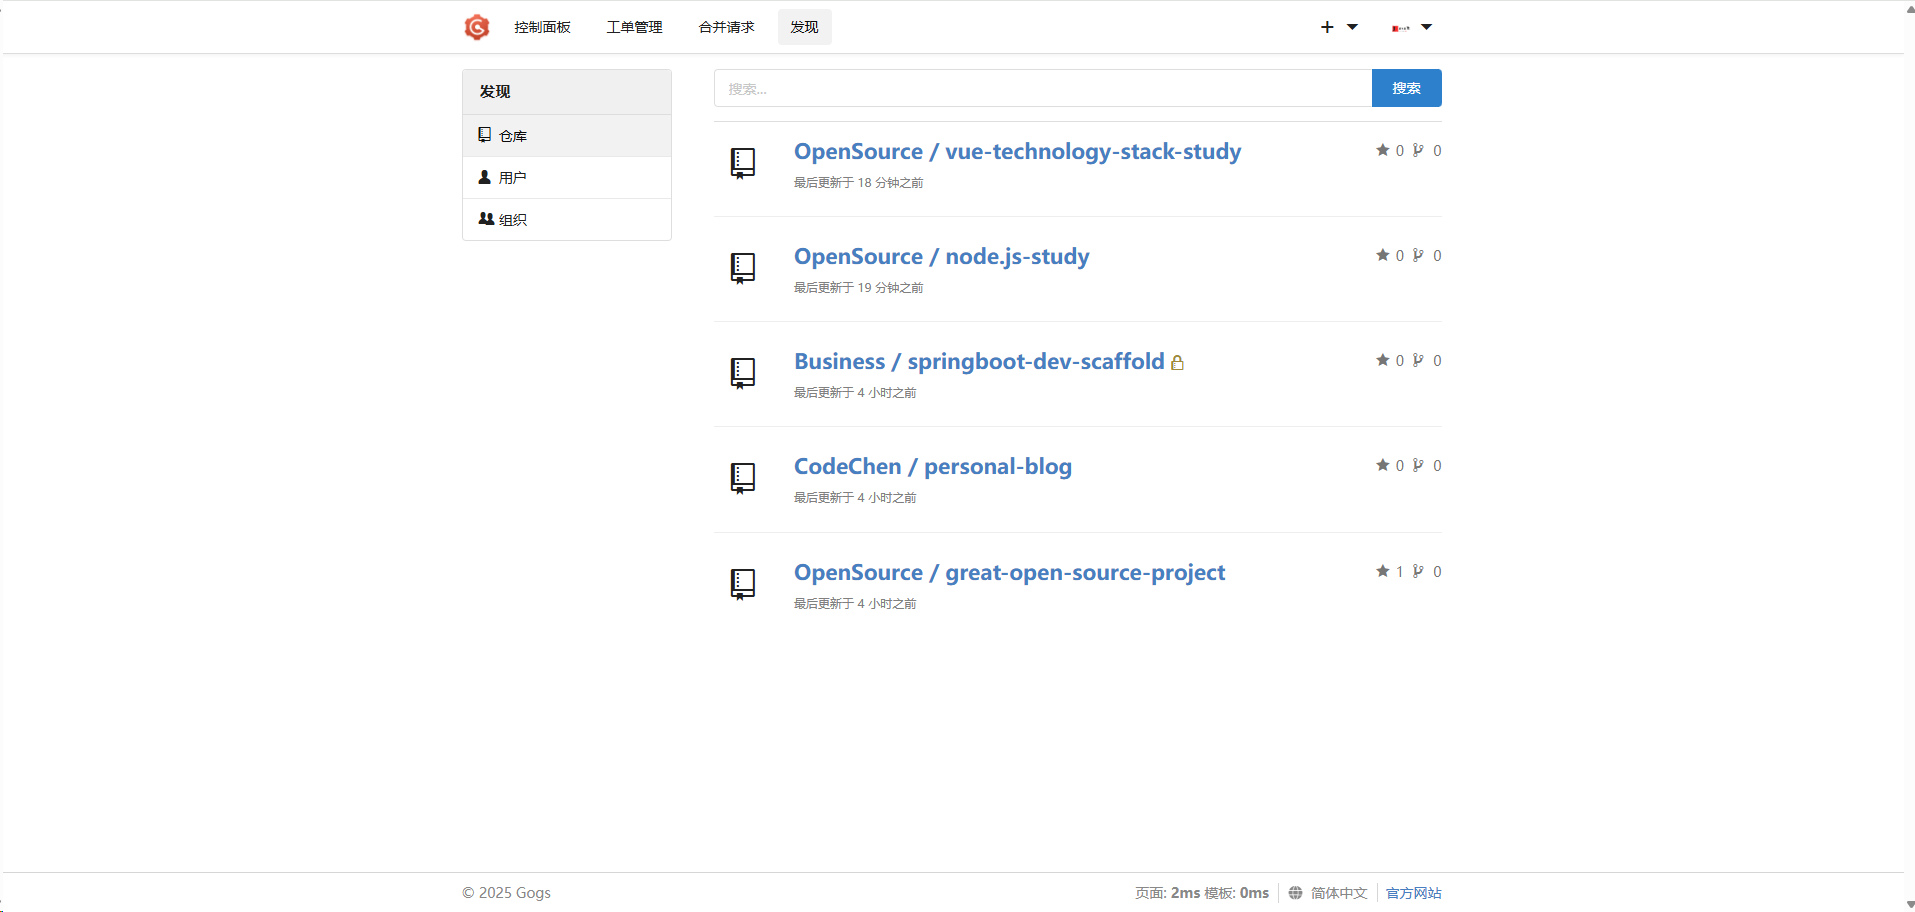
Task: Click the star icon for great-open-source-project
Action: coord(1382,571)
